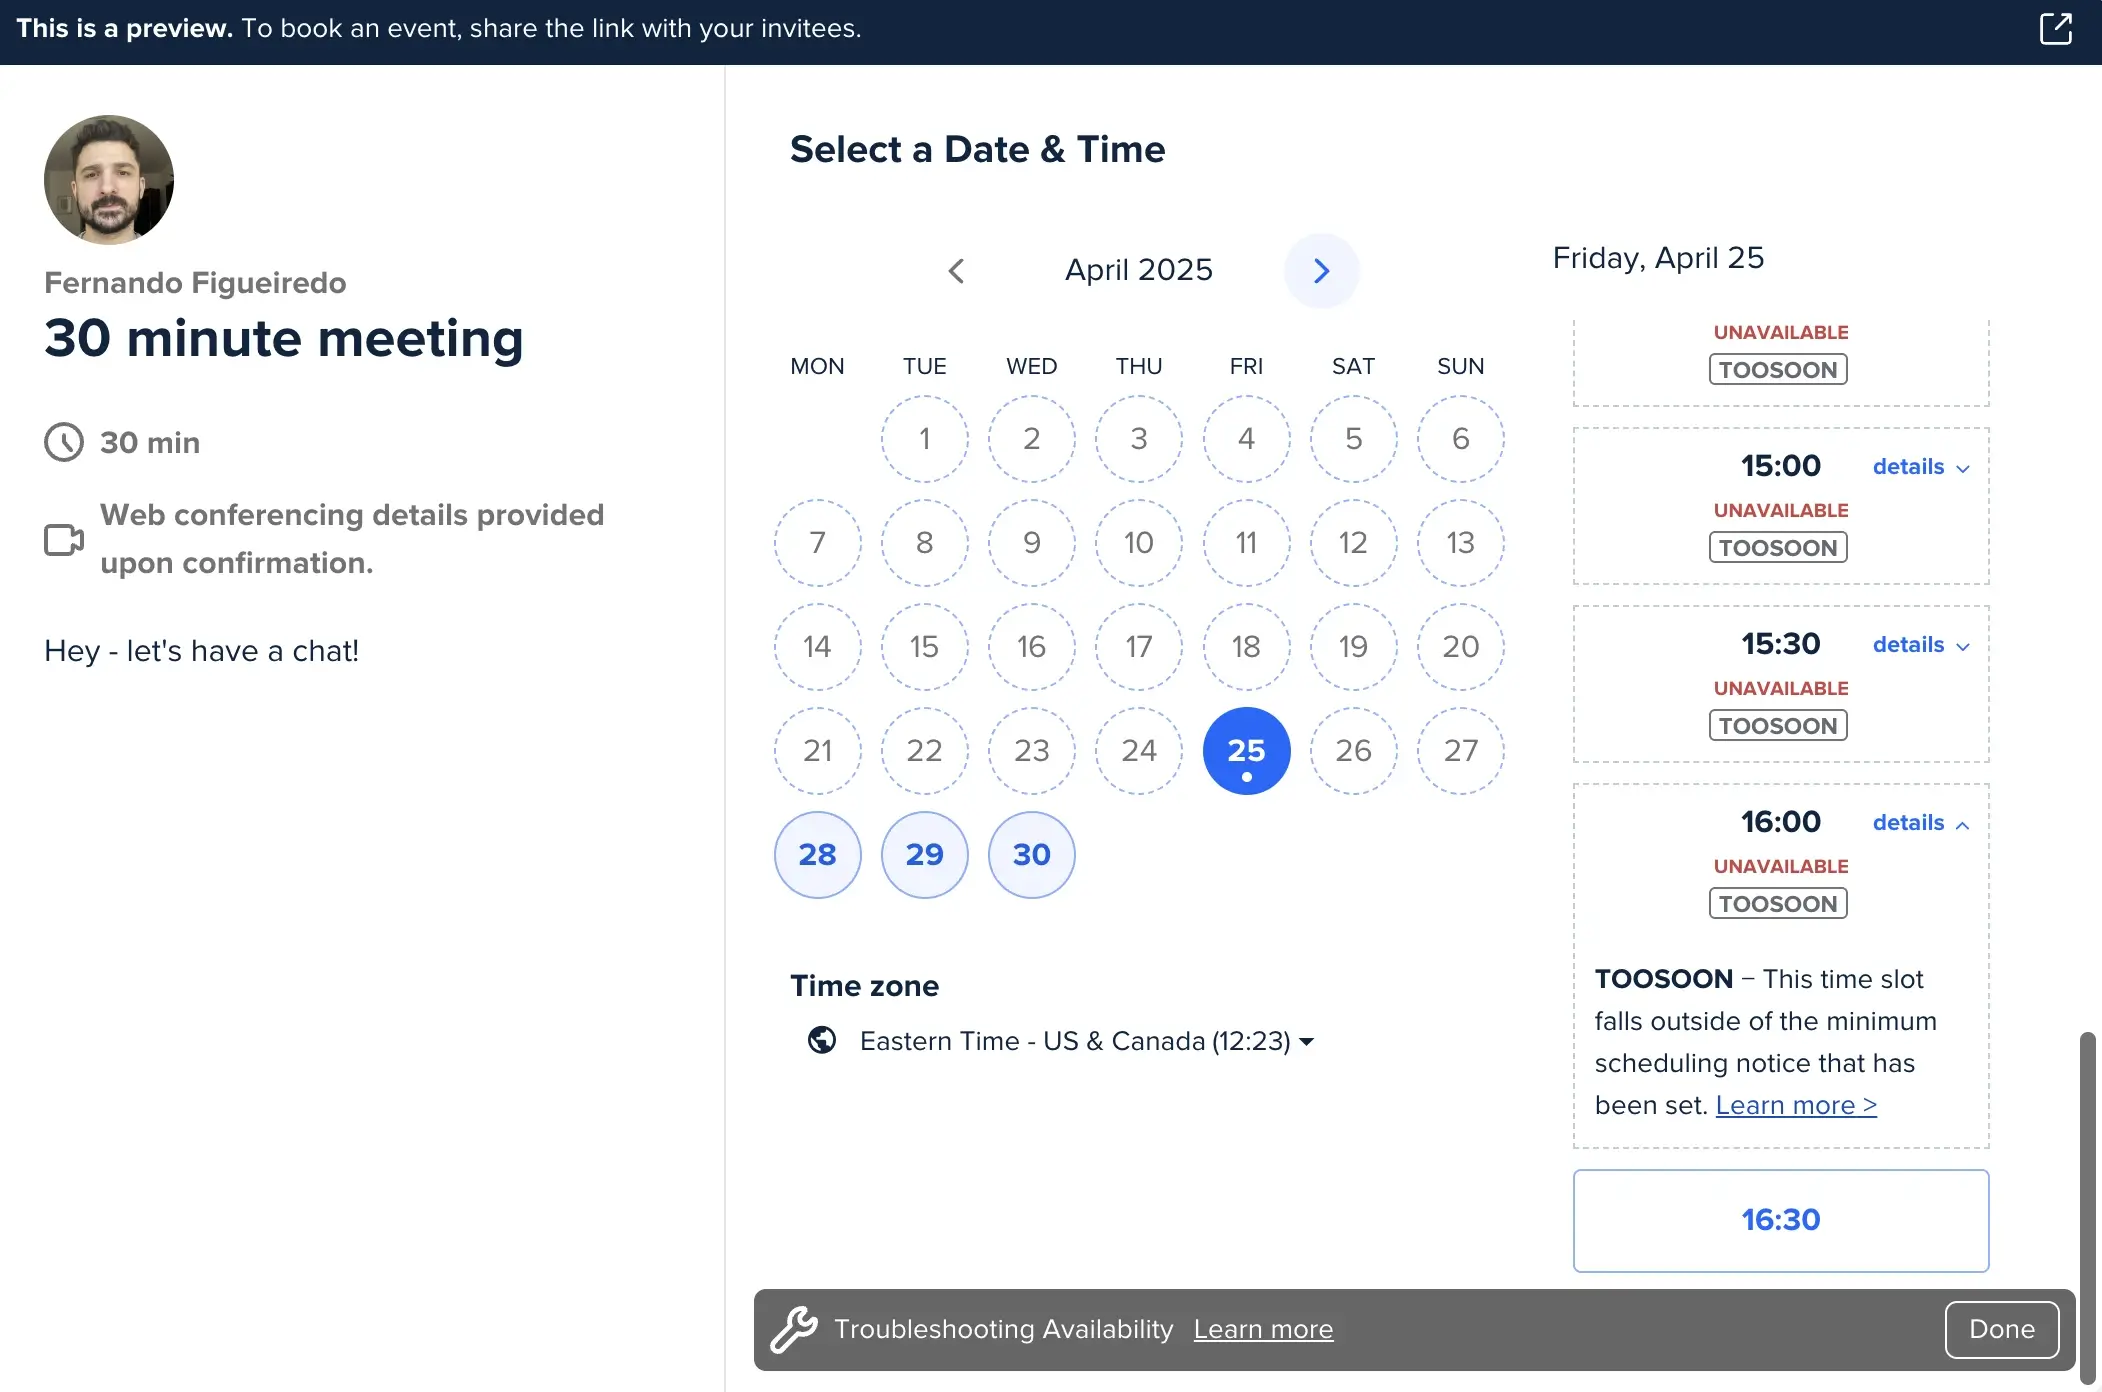Select April 30 on calendar
Screen dimensions: 2102x1392
(1031, 855)
